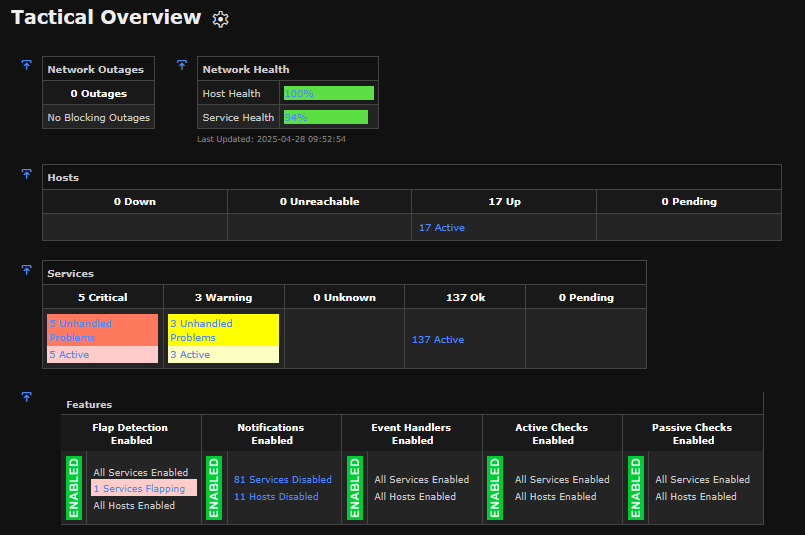Click the Service Health percentage bar
The width and height of the screenshot is (805, 535).
[x=325, y=117]
